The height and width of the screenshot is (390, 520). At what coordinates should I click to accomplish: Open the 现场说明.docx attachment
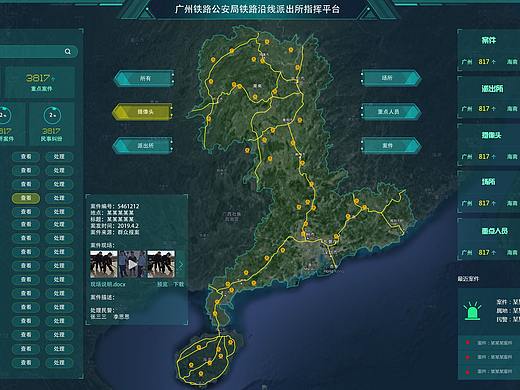pos(108,284)
